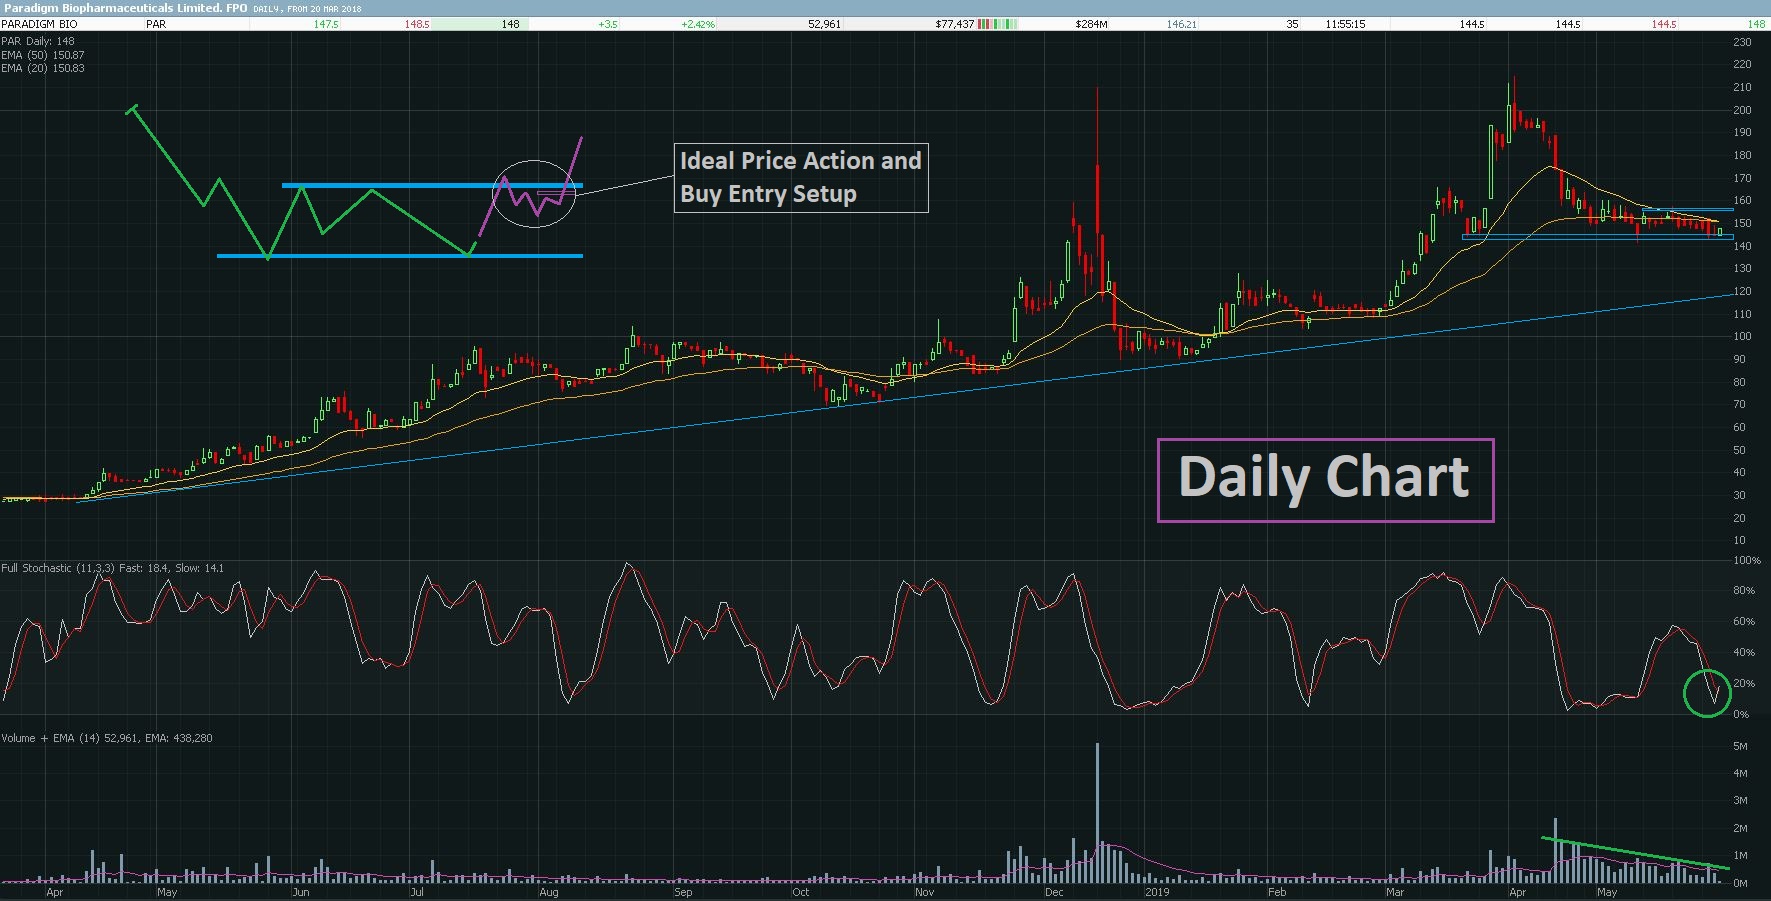1771x901 pixels.
Task: Select the EMA (50) 150.87 indicator label
Action: (43, 55)
